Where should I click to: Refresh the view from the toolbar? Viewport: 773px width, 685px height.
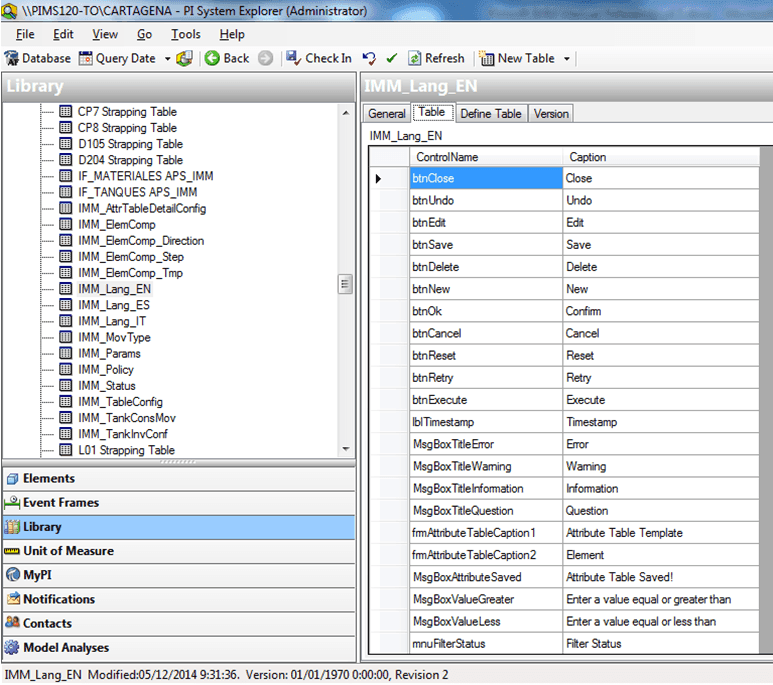[x=436, y=58]
